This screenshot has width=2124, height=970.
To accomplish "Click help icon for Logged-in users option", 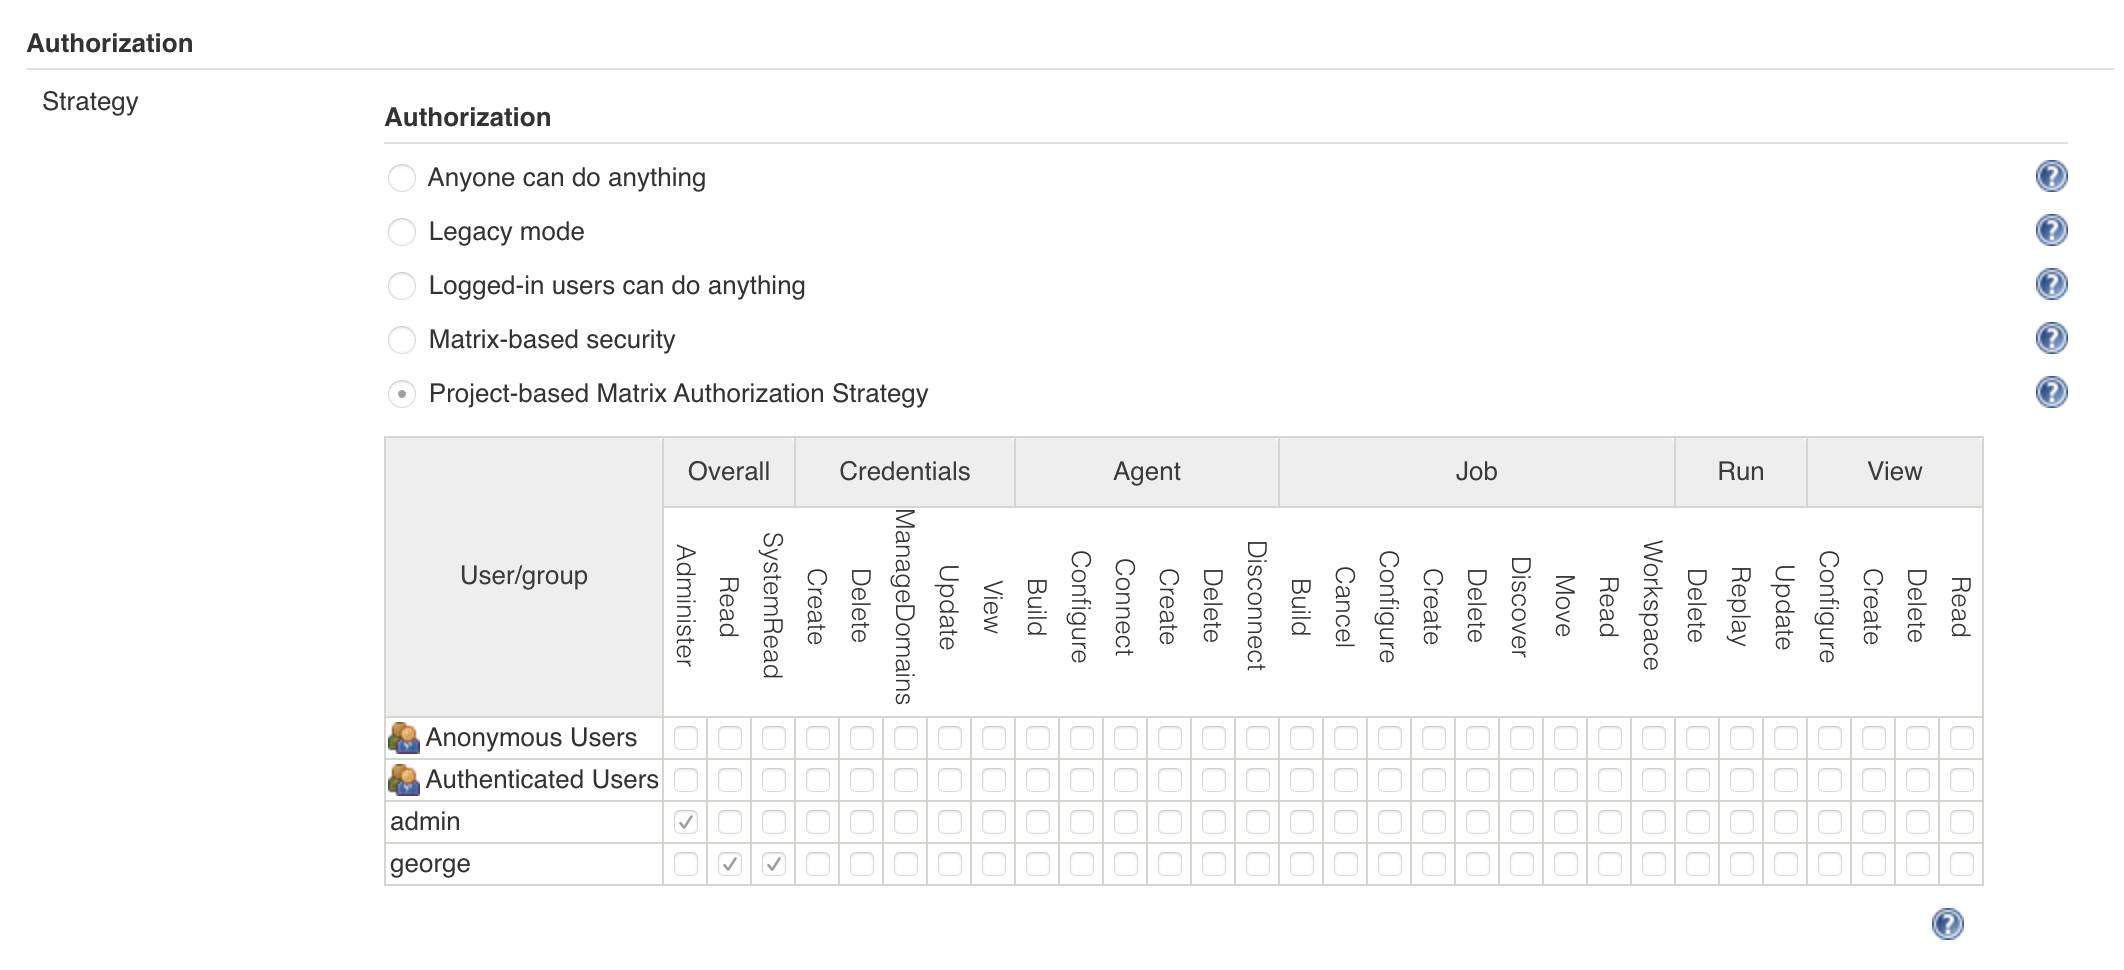I will (2051, 284).
